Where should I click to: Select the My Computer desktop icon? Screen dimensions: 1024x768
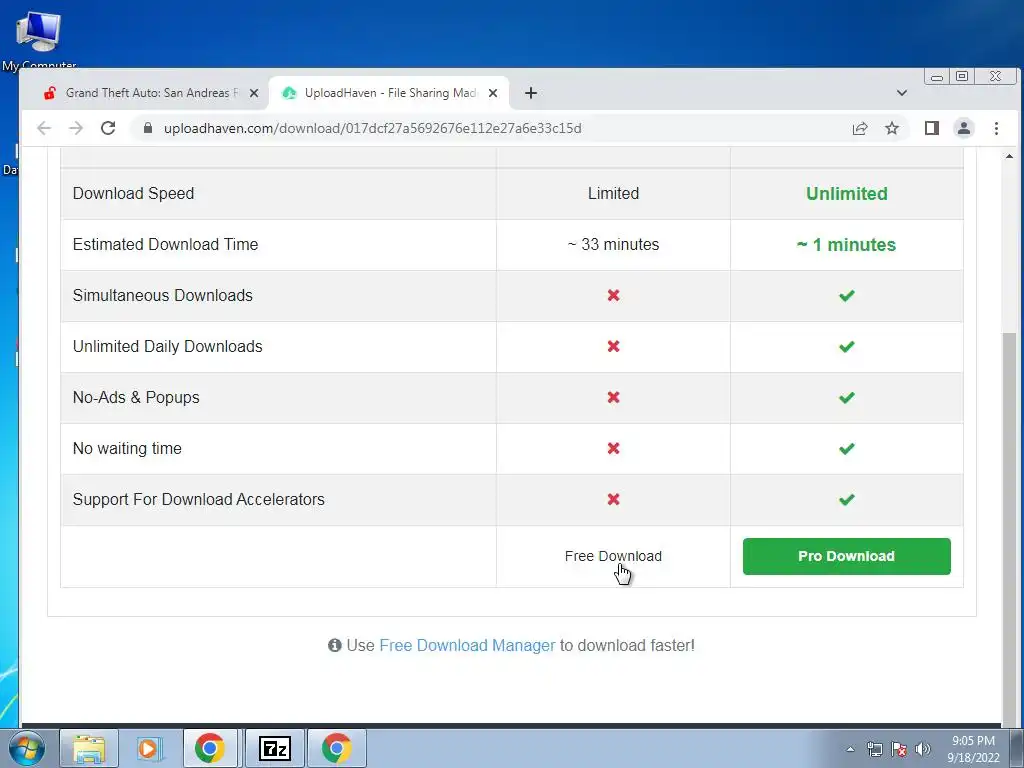click(x=39, y=40)
